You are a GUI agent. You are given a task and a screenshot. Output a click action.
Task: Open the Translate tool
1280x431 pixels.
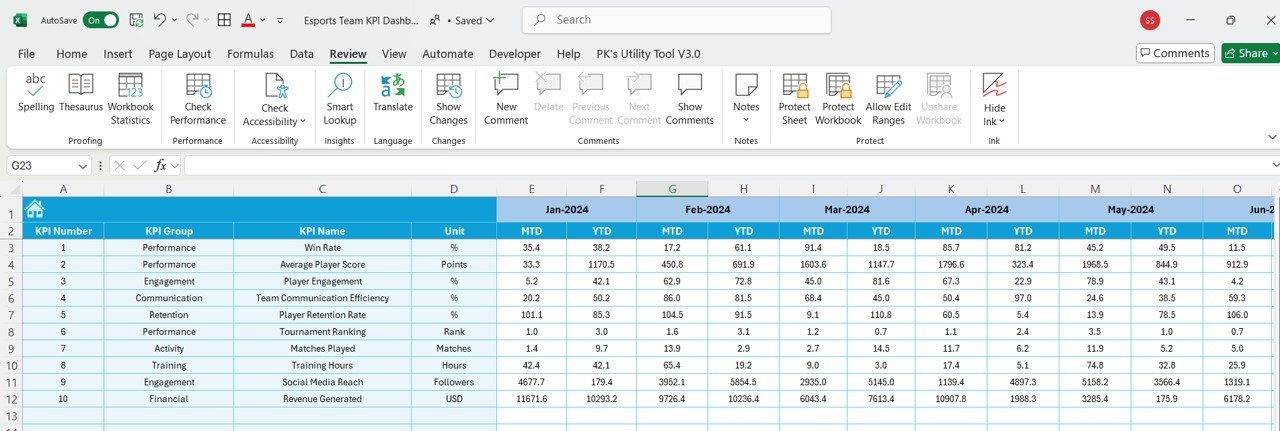click(x=393, y=93)
